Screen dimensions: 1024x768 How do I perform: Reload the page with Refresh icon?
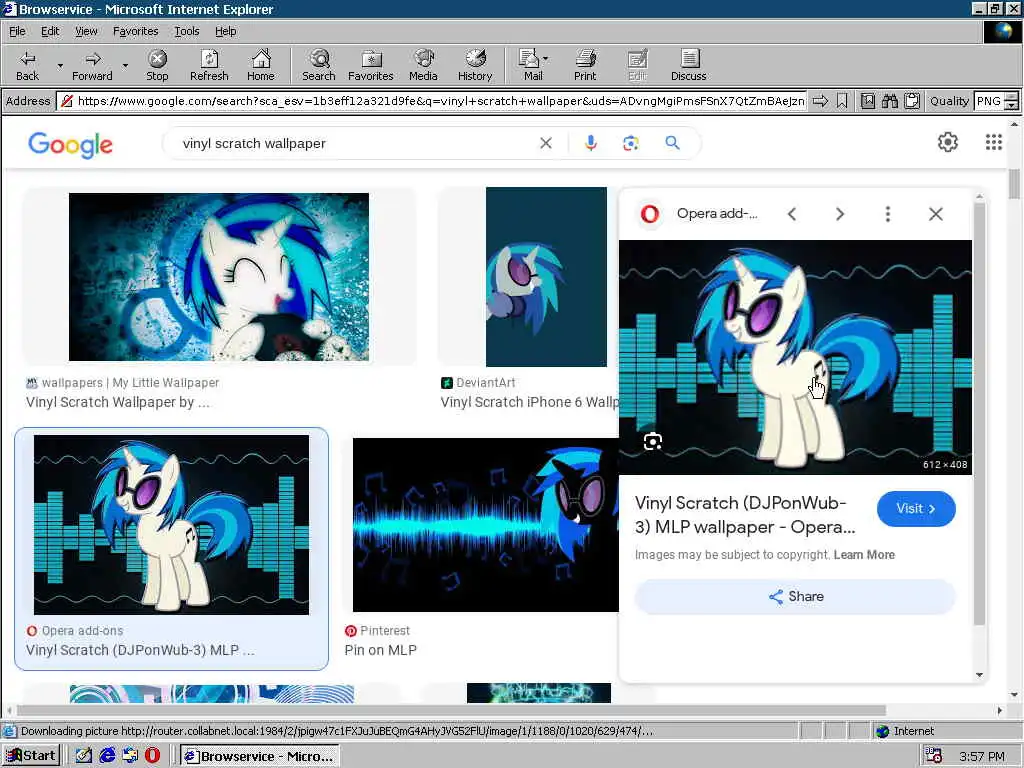pos(209,65)
